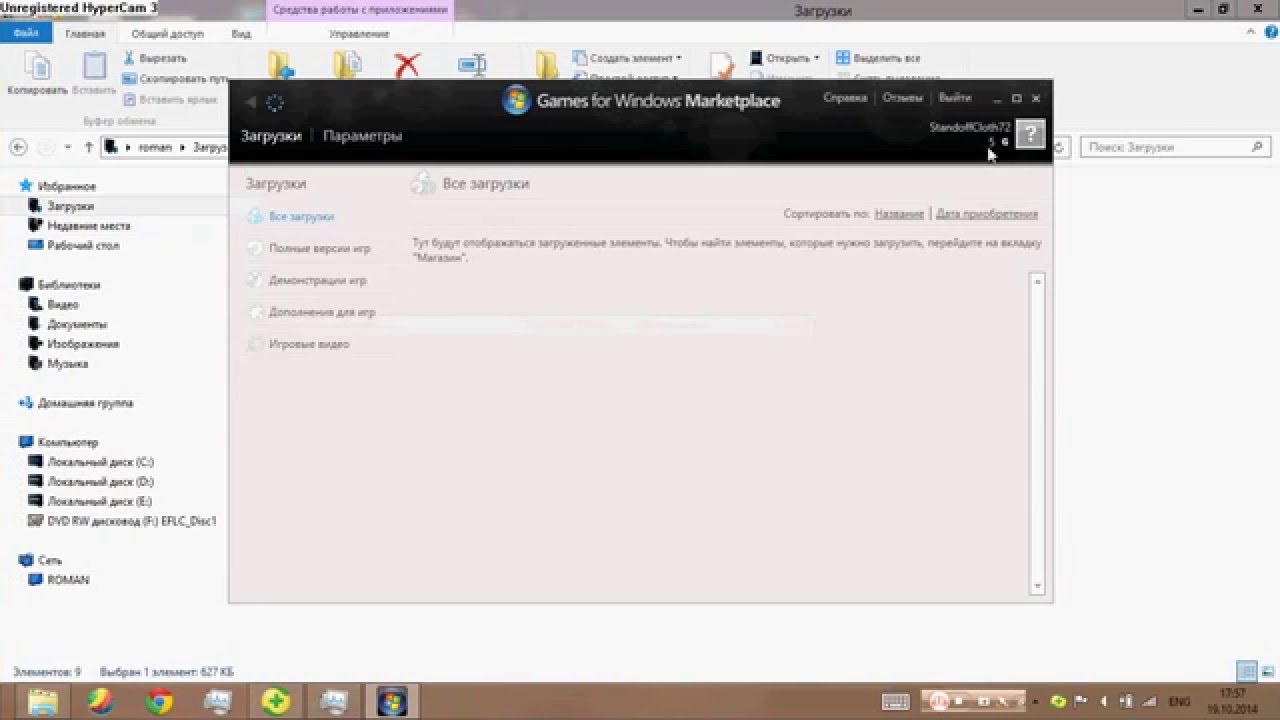Click the Справка link in Marketplace header
The image size is (1280, 720).
tap(845, 98)
